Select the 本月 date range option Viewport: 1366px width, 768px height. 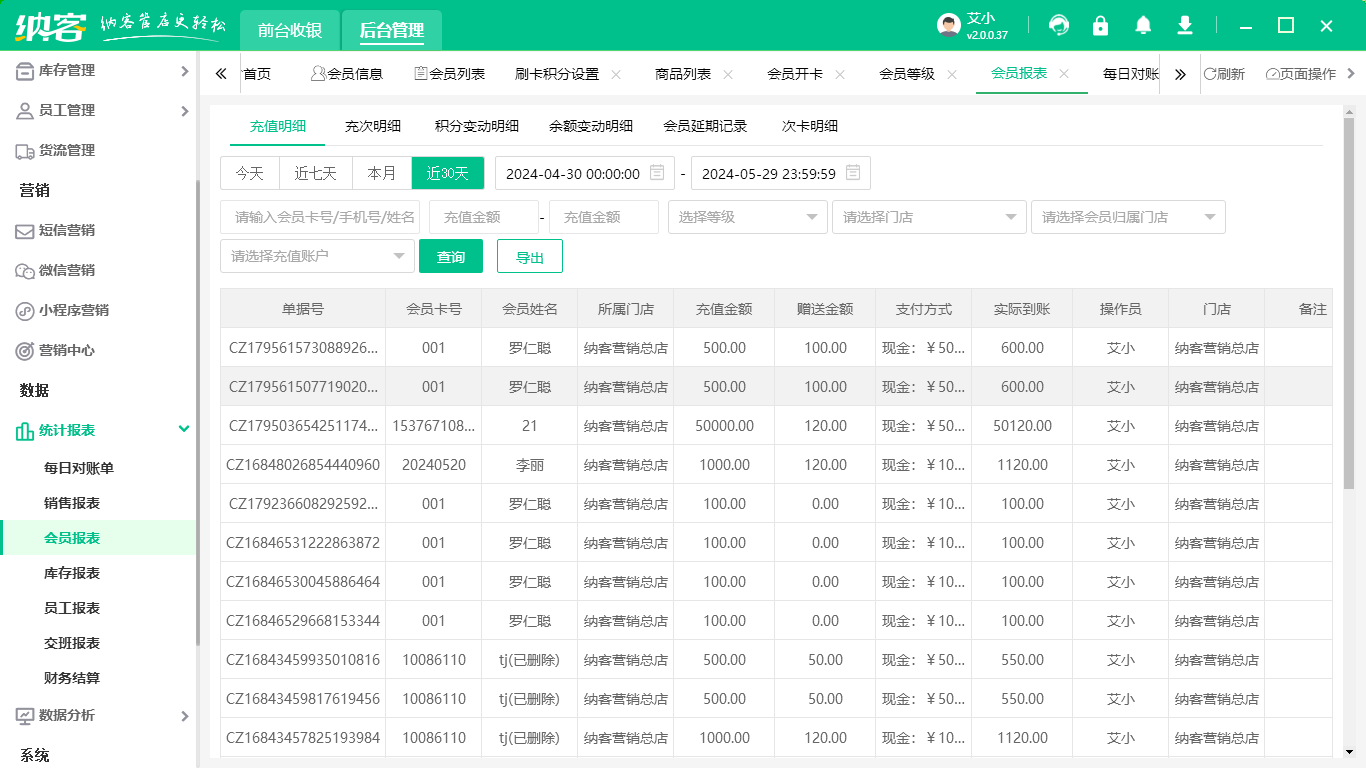pyautogui.click(x=382, y=173)
